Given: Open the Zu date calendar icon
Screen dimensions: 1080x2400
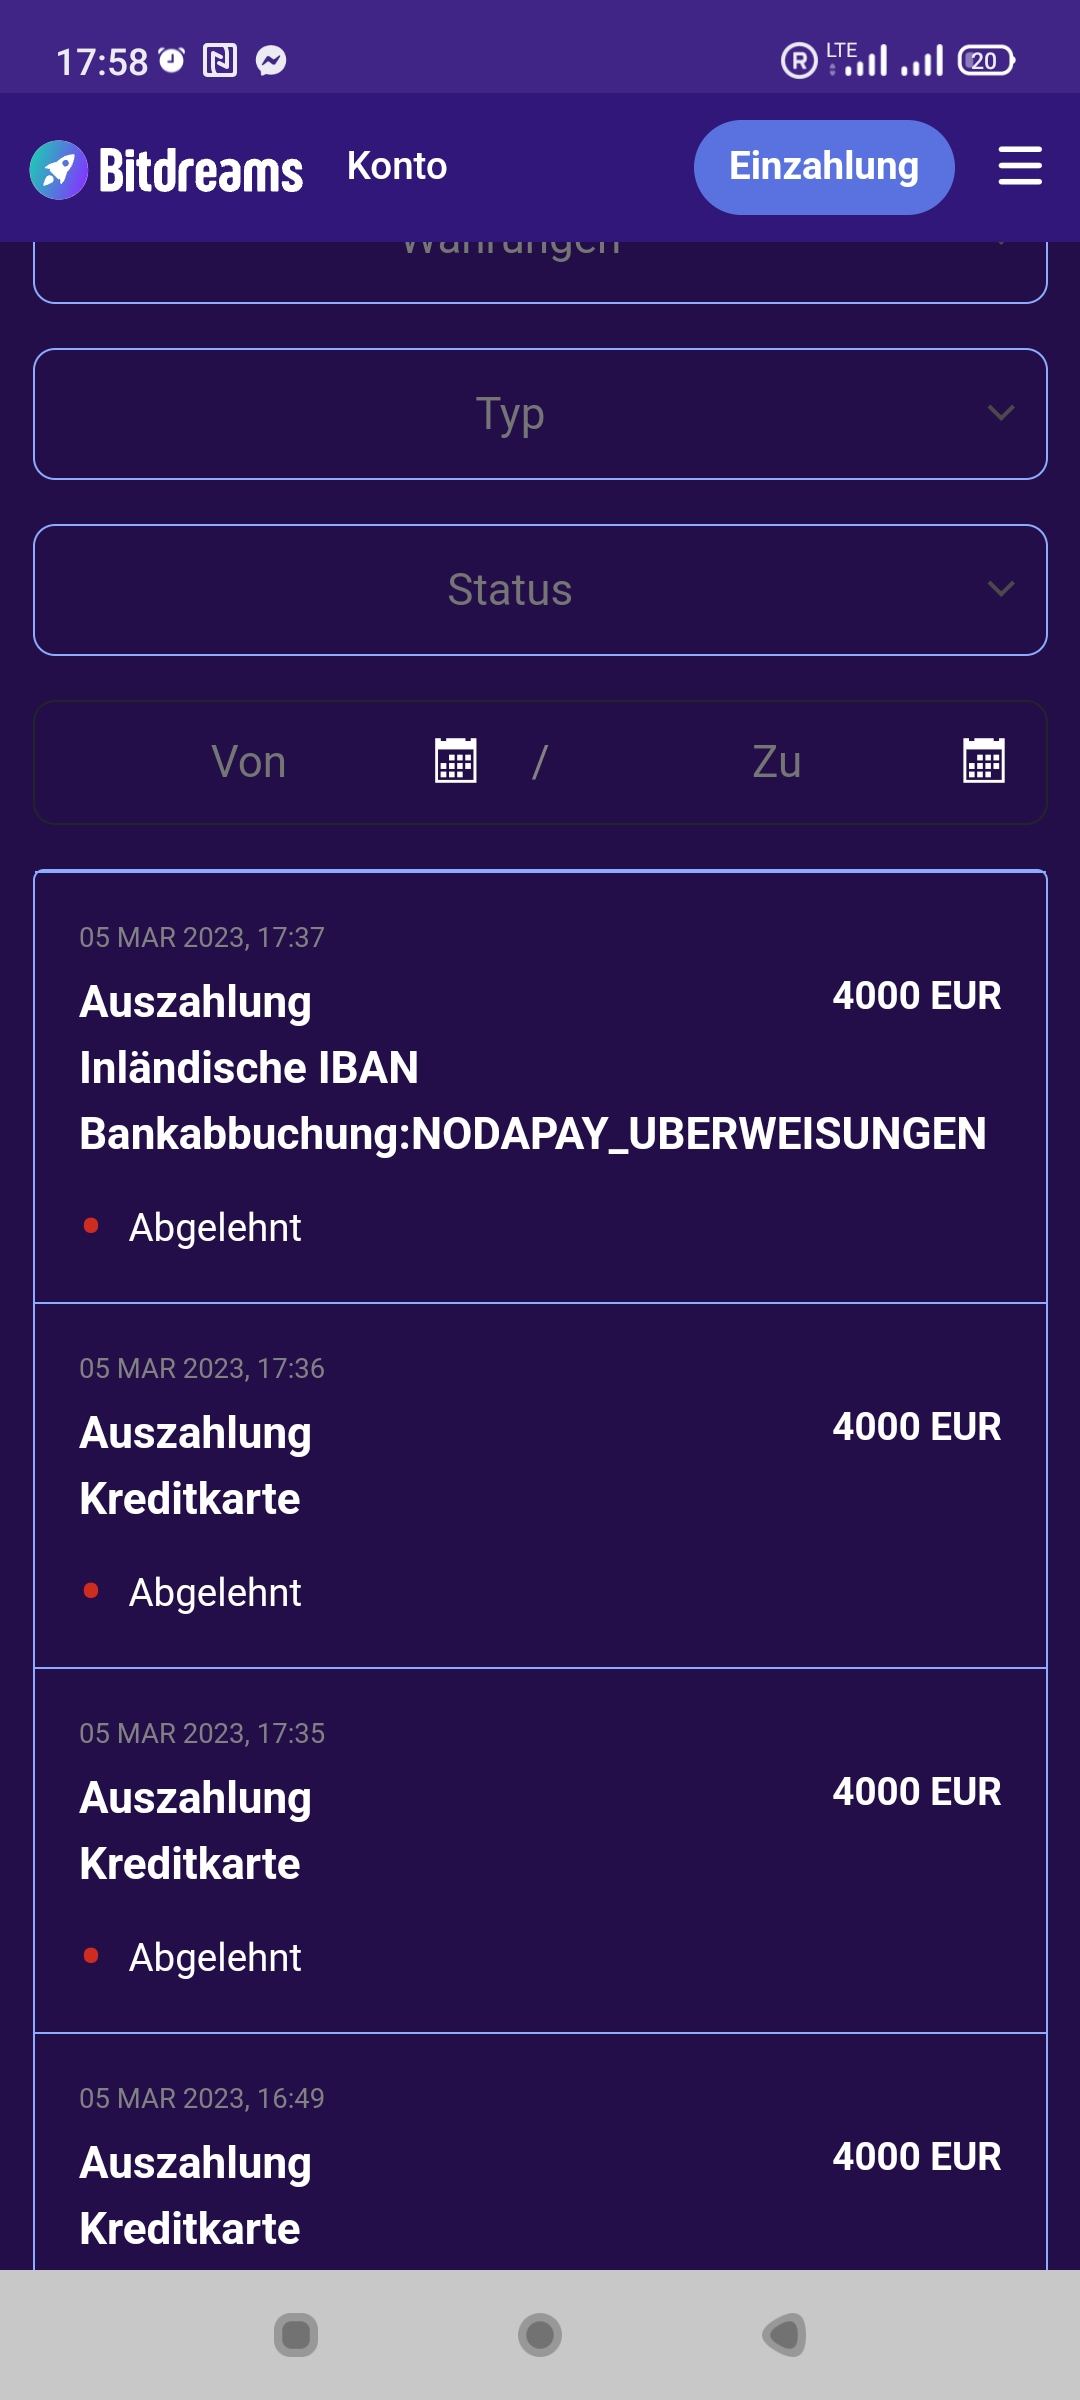Looking at the screenshot, I should (x=984, y=761).
